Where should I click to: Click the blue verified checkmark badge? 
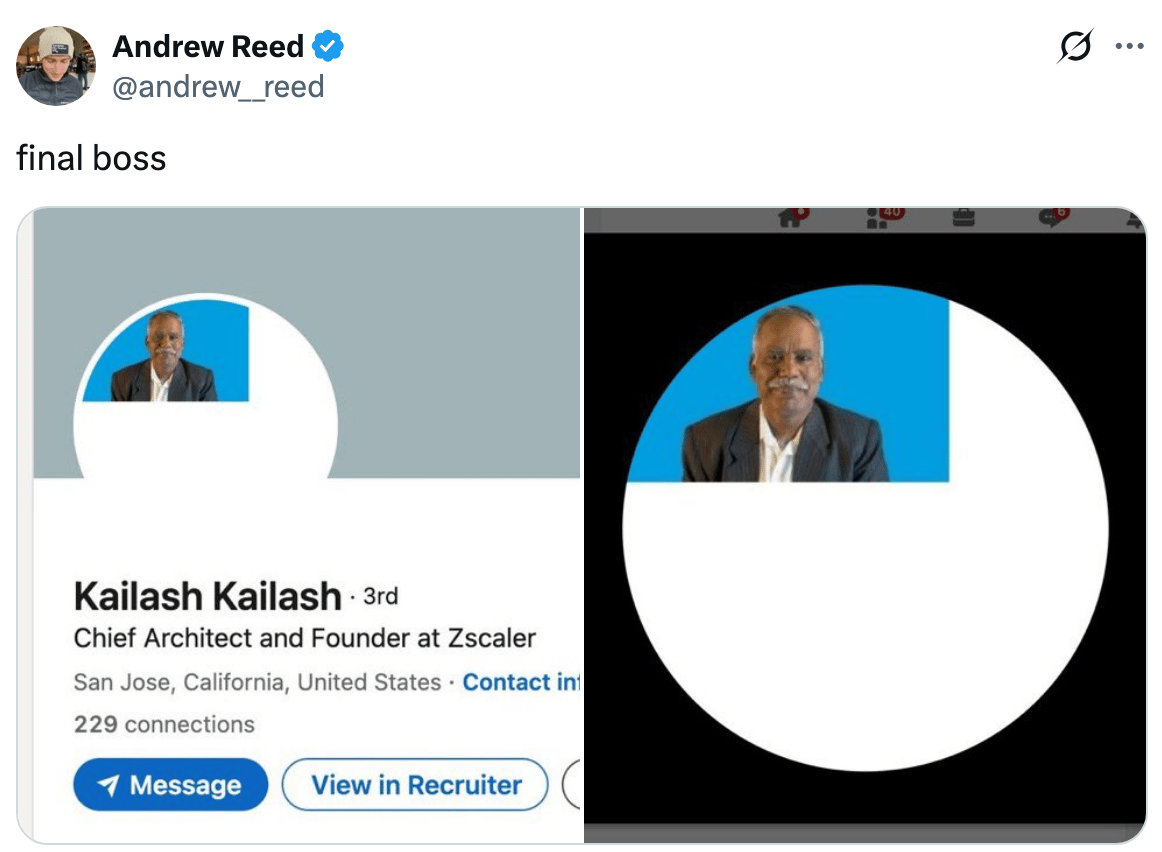(x=328, y=46)
